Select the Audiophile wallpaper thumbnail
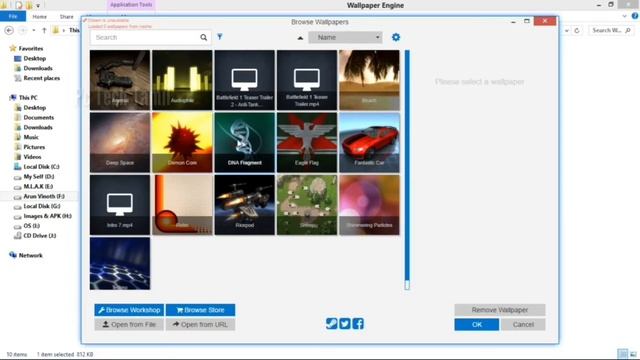Image resolution: width=640 pixels, height=360 pixels. [x=182, y=80]
